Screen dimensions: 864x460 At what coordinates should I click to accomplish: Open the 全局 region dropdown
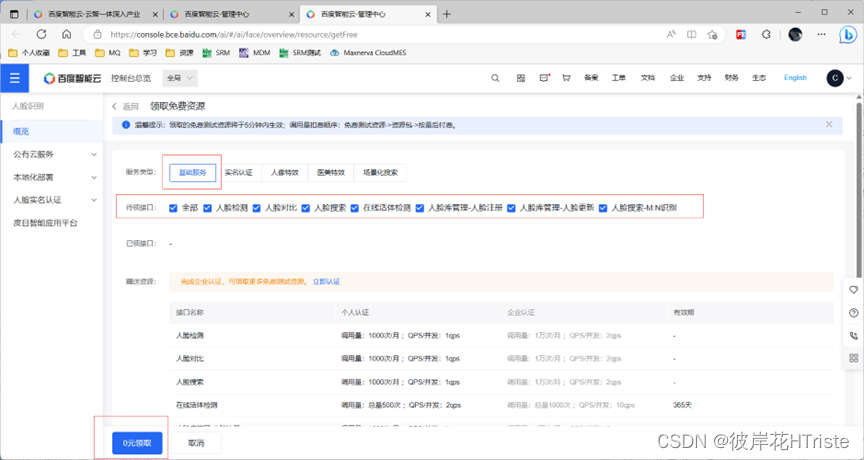click(x=180, y=78)
